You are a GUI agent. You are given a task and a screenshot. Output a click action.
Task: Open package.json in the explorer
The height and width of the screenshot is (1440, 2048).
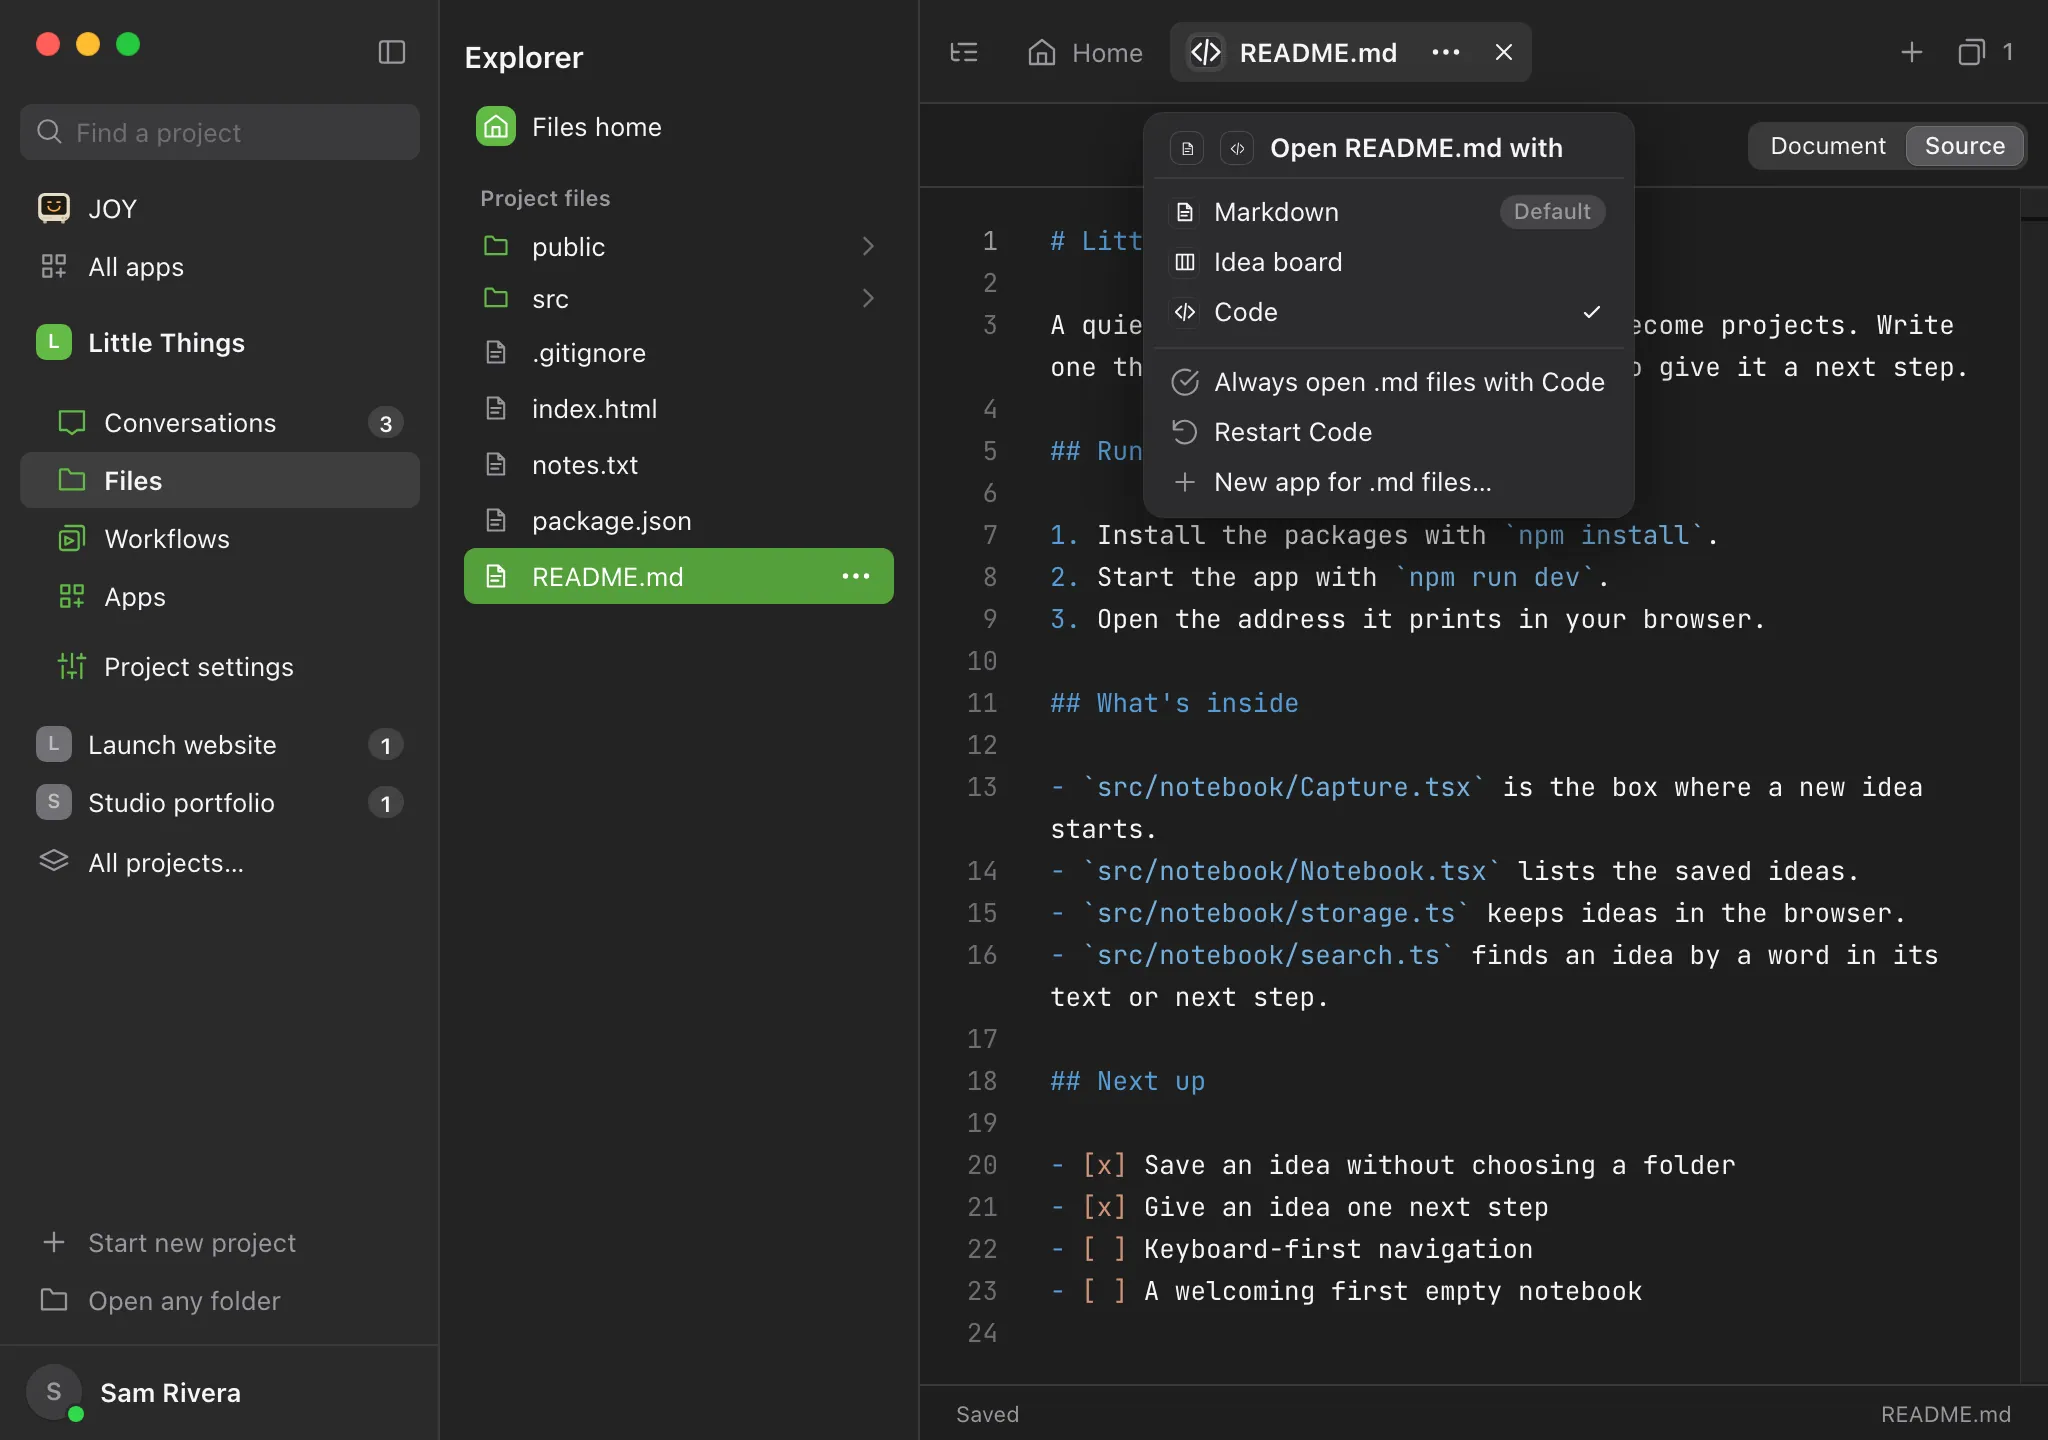tap(678, 520)
